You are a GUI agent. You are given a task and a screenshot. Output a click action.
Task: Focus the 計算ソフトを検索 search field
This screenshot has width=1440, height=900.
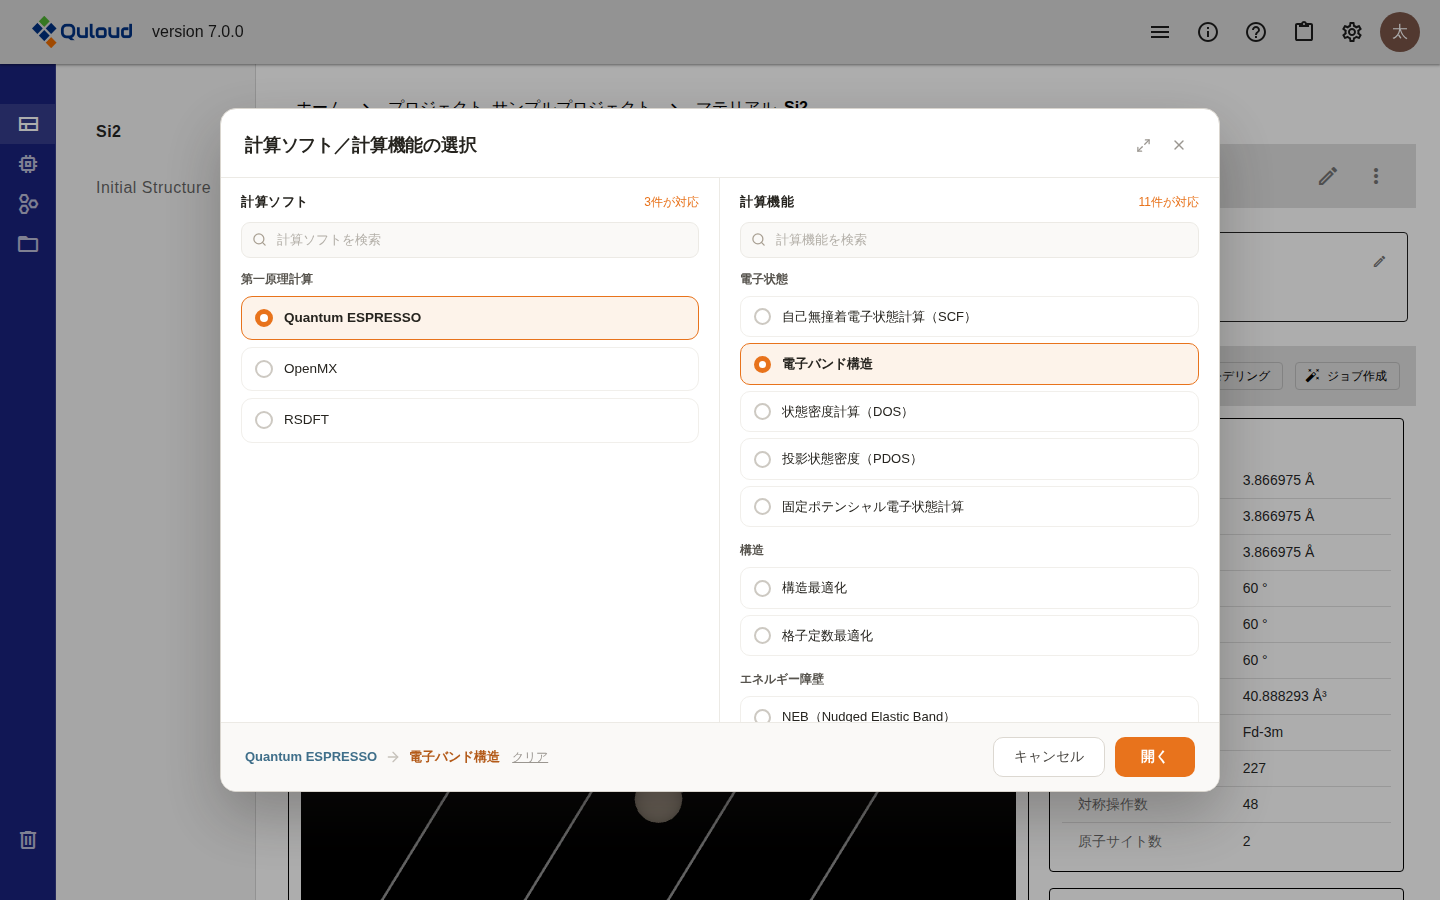tap(470, 240)
